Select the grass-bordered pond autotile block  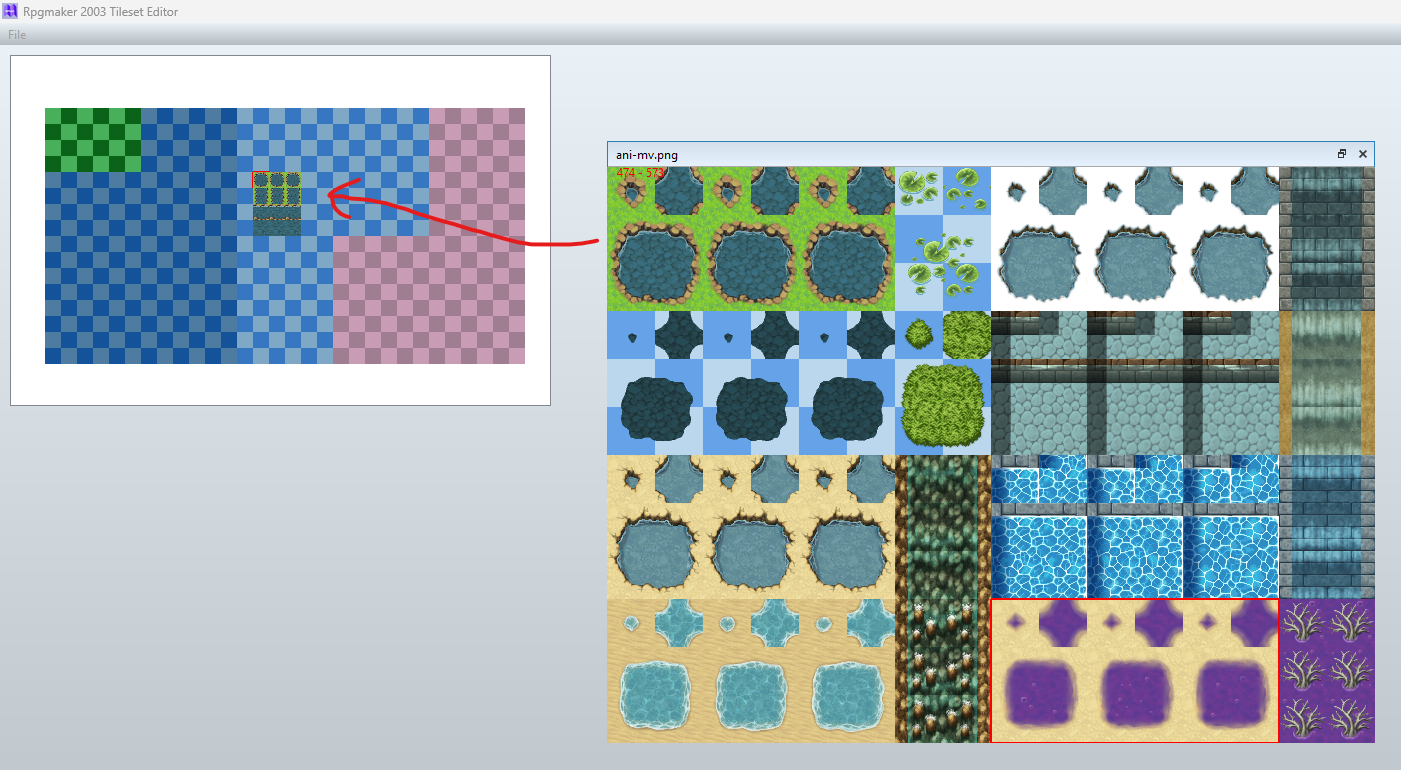751,239
